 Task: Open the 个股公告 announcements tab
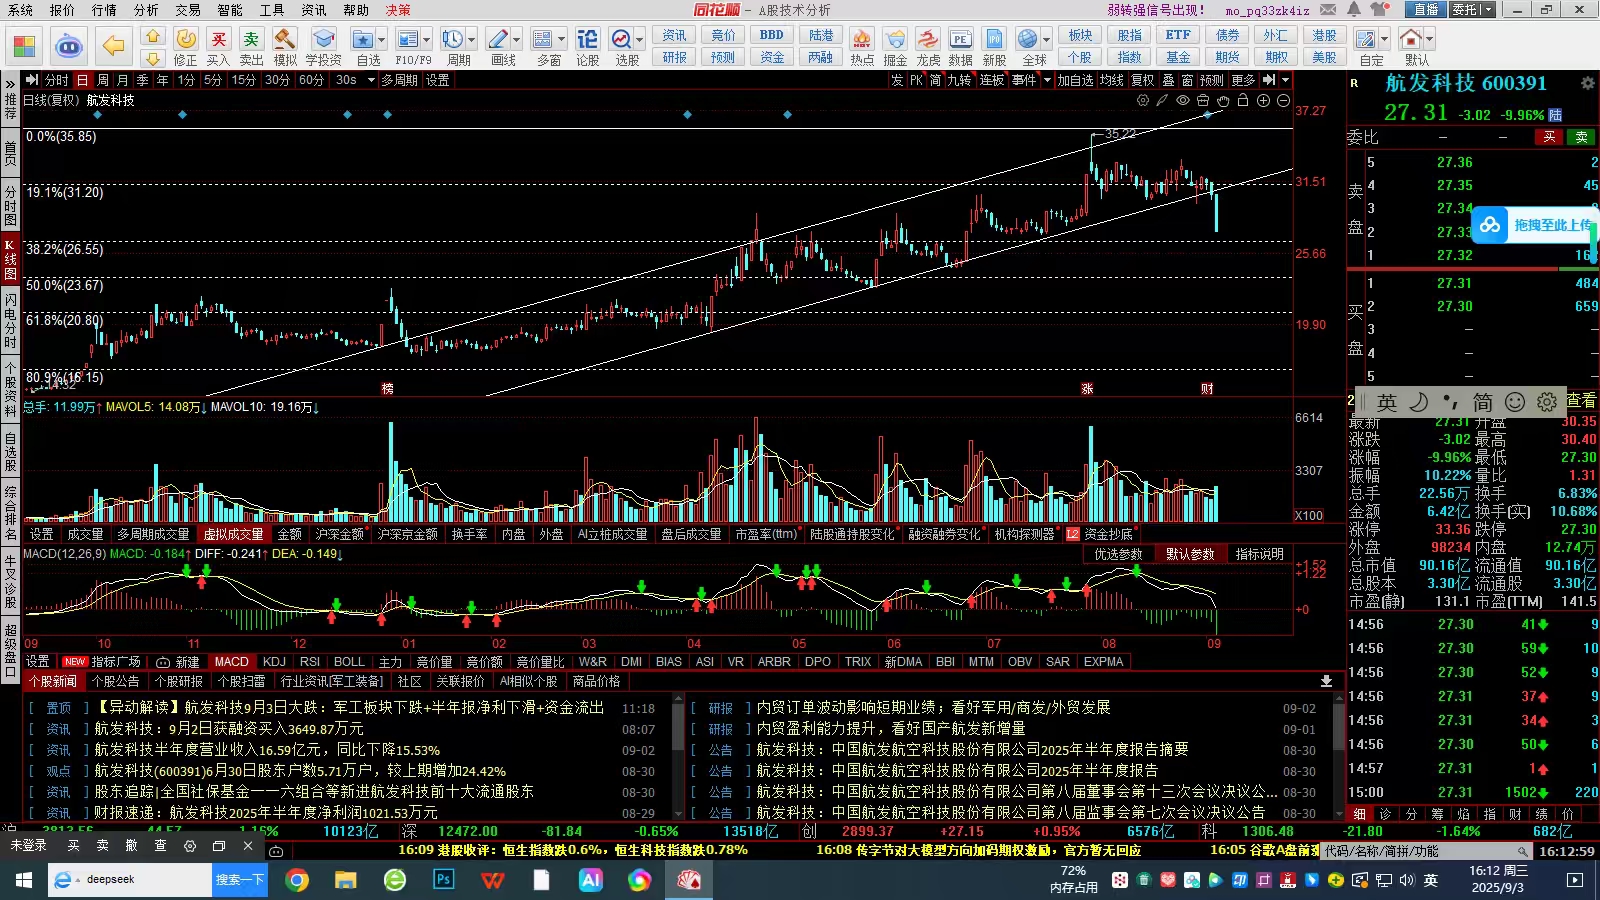[116, 682]
